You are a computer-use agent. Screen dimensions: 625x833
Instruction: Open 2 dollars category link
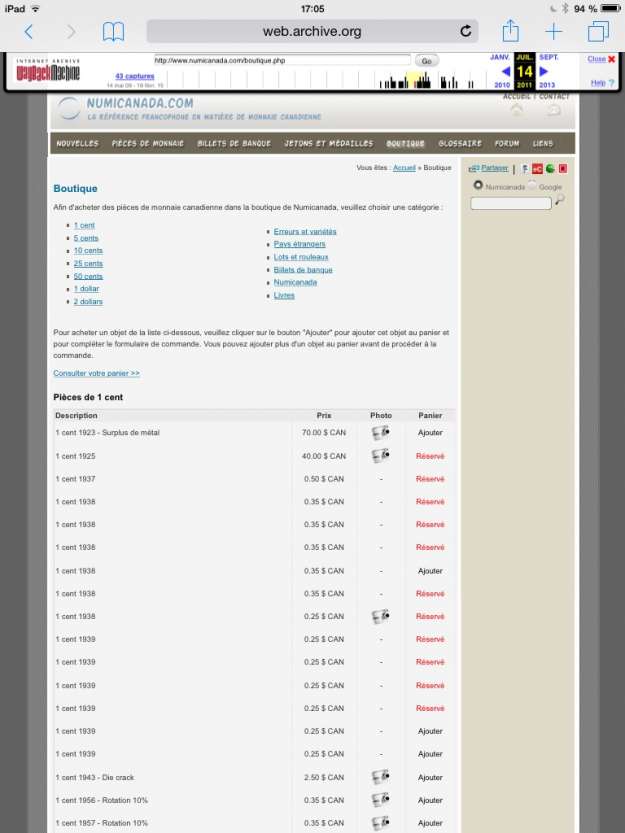(x=88, y=302)
